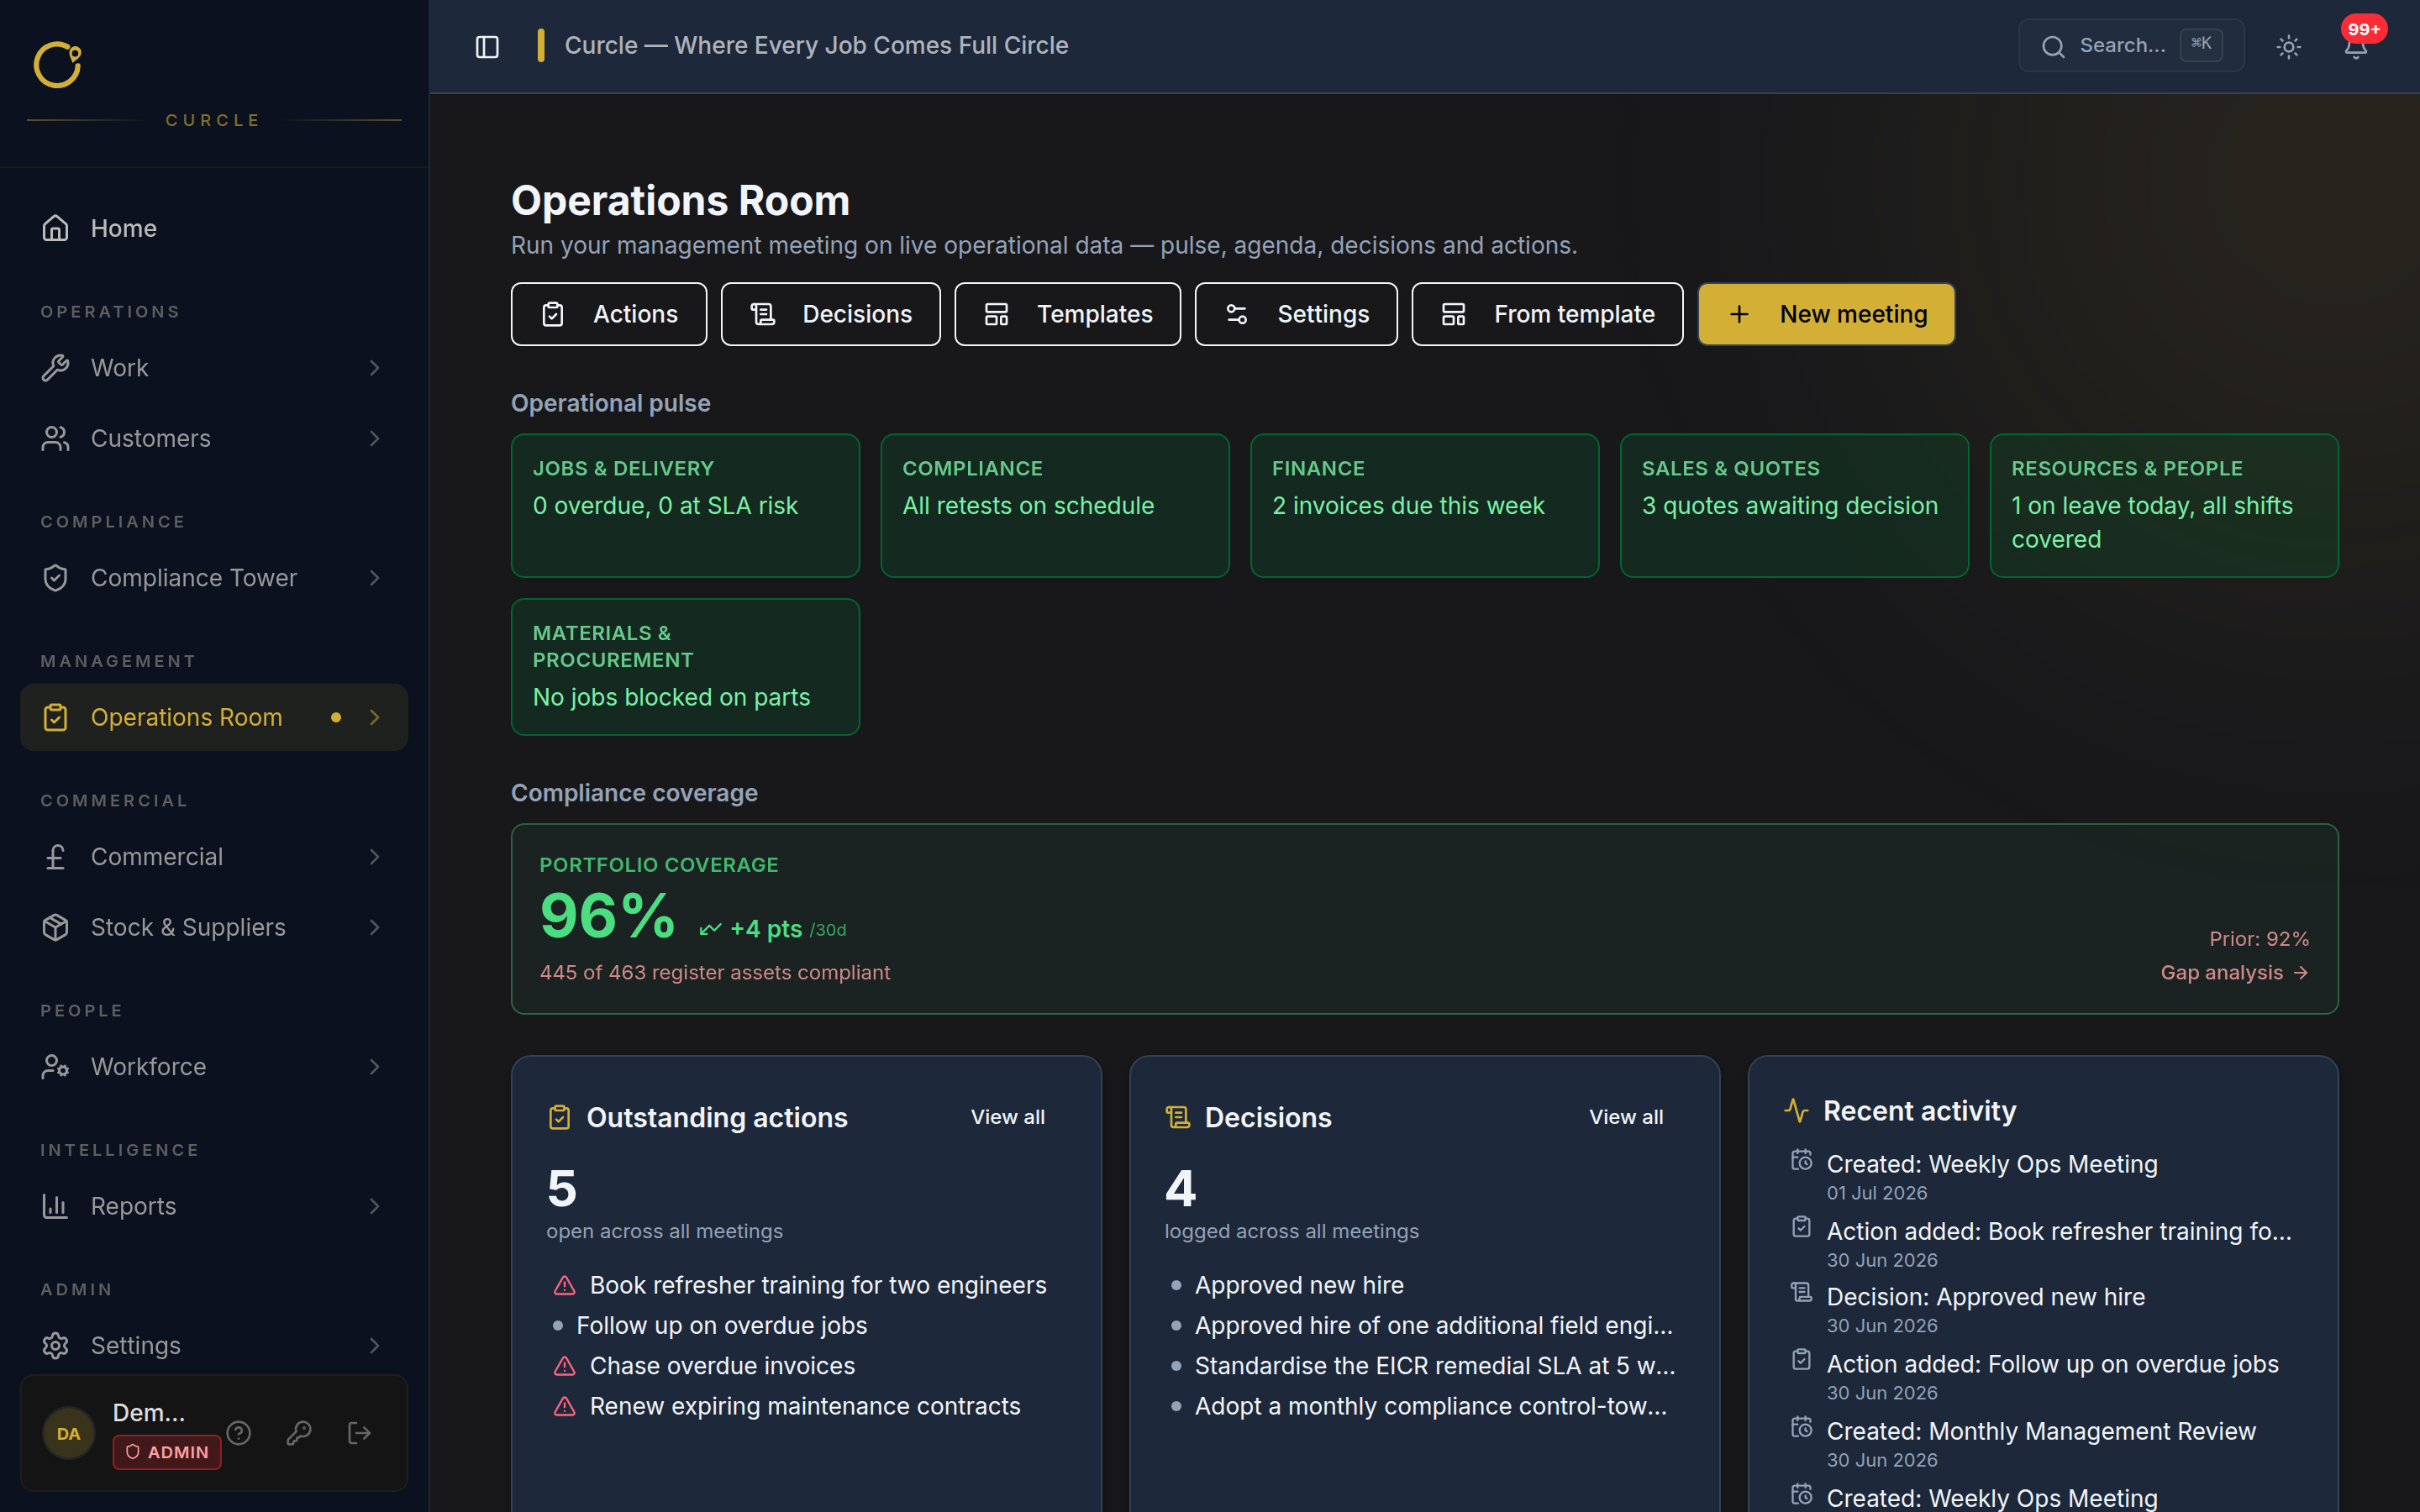Expand the Workforce menu chevron
The height and width of the screenshot is (1512, 2420).
tap(375, 1067)
